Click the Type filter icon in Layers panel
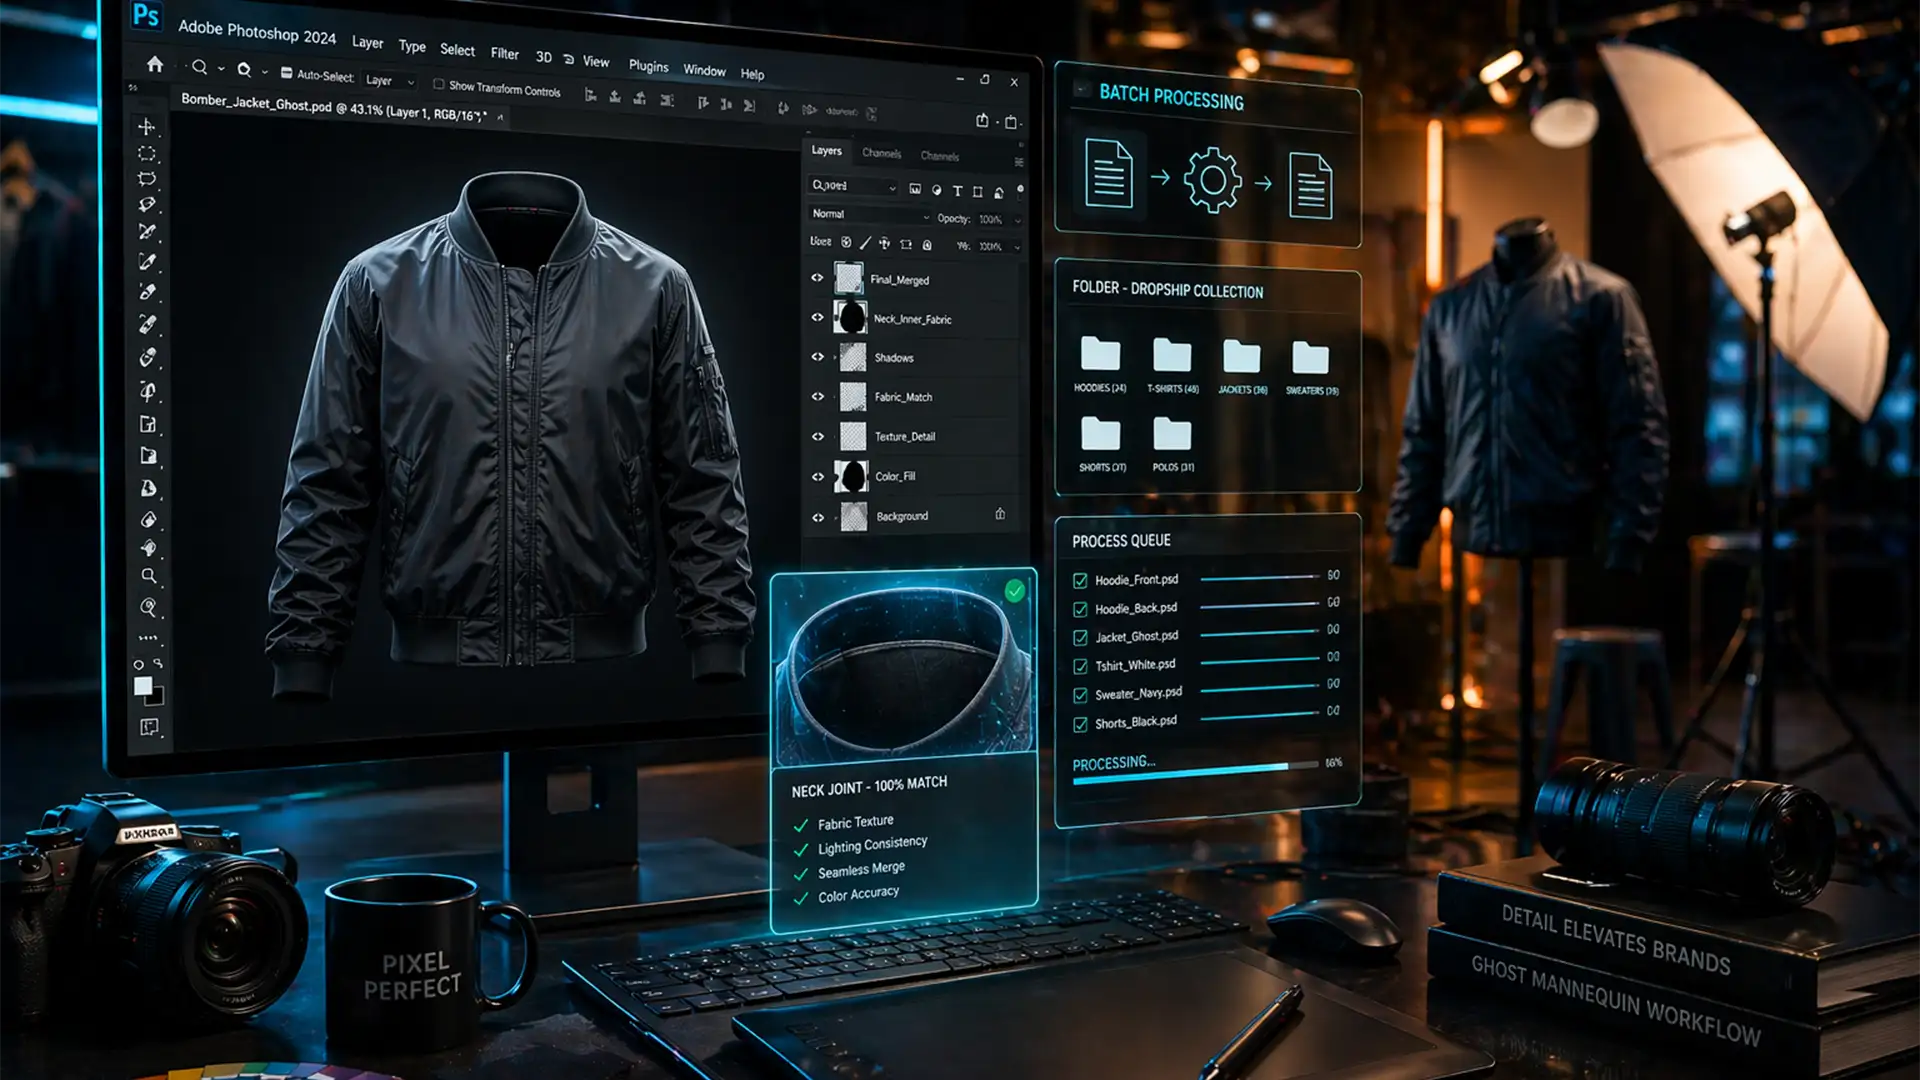The width and height of the screenshot is (1920, 1080). (x=957, y=191)
